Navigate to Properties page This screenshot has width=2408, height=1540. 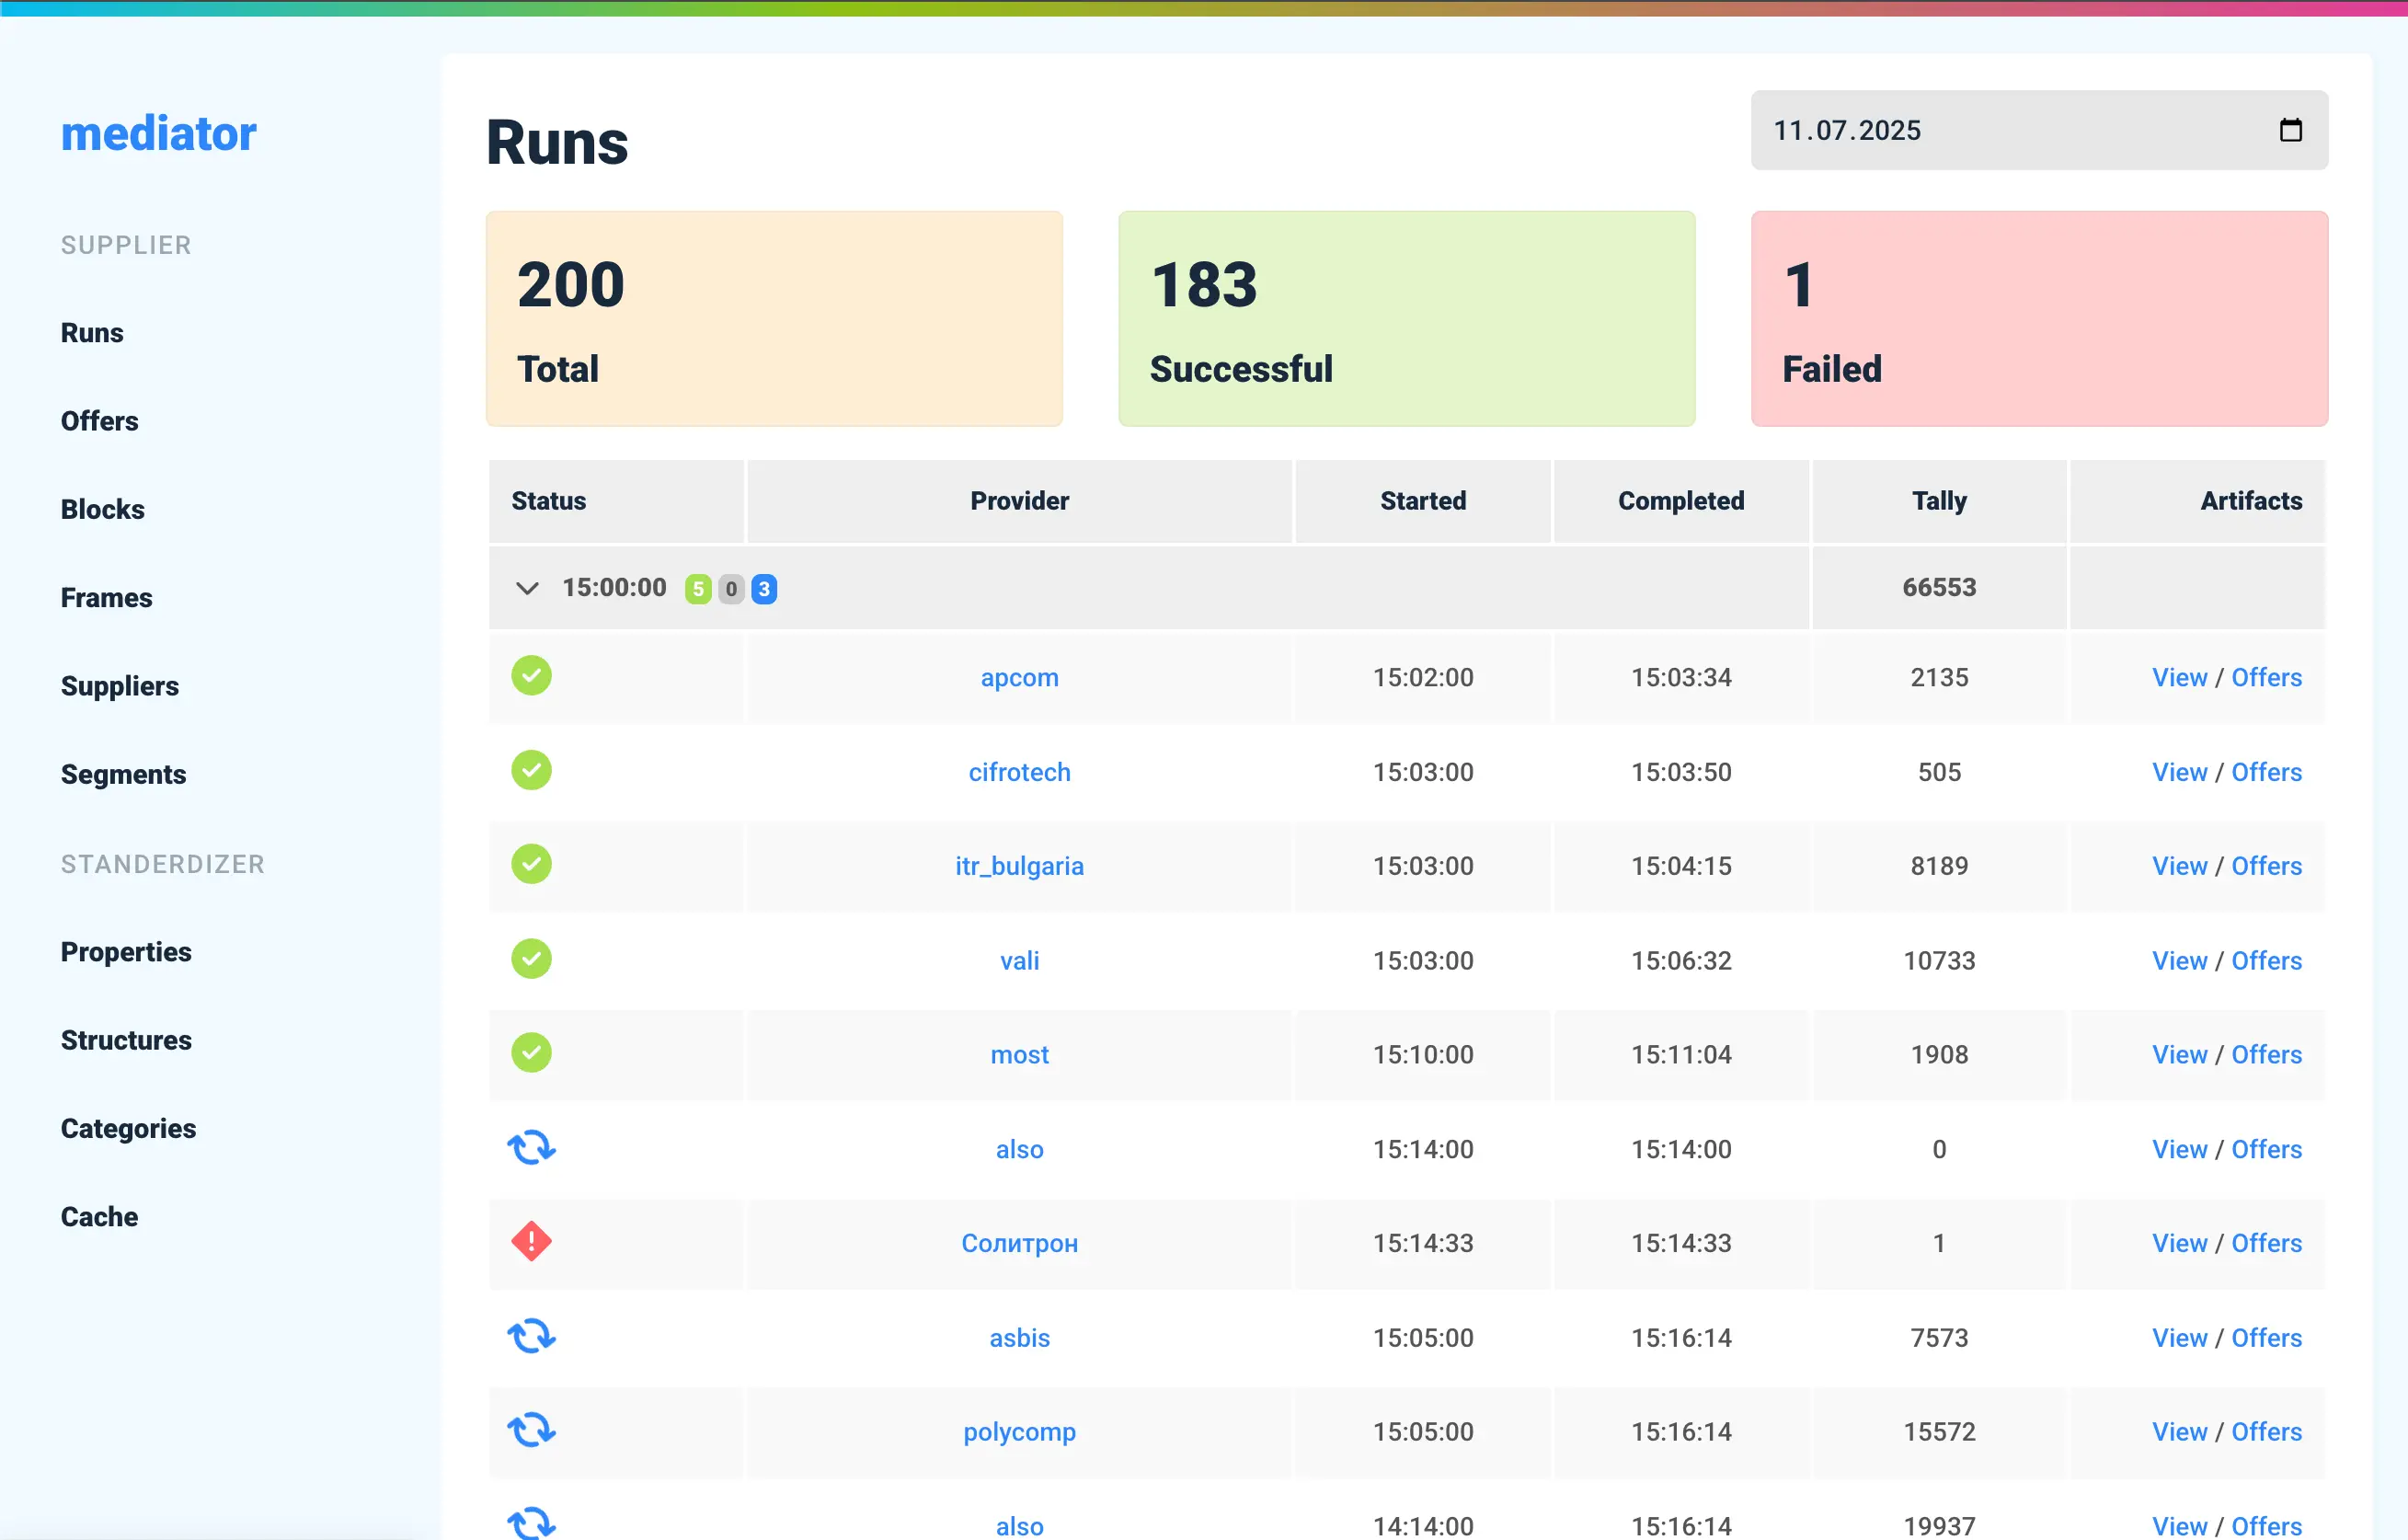point(126,952)
